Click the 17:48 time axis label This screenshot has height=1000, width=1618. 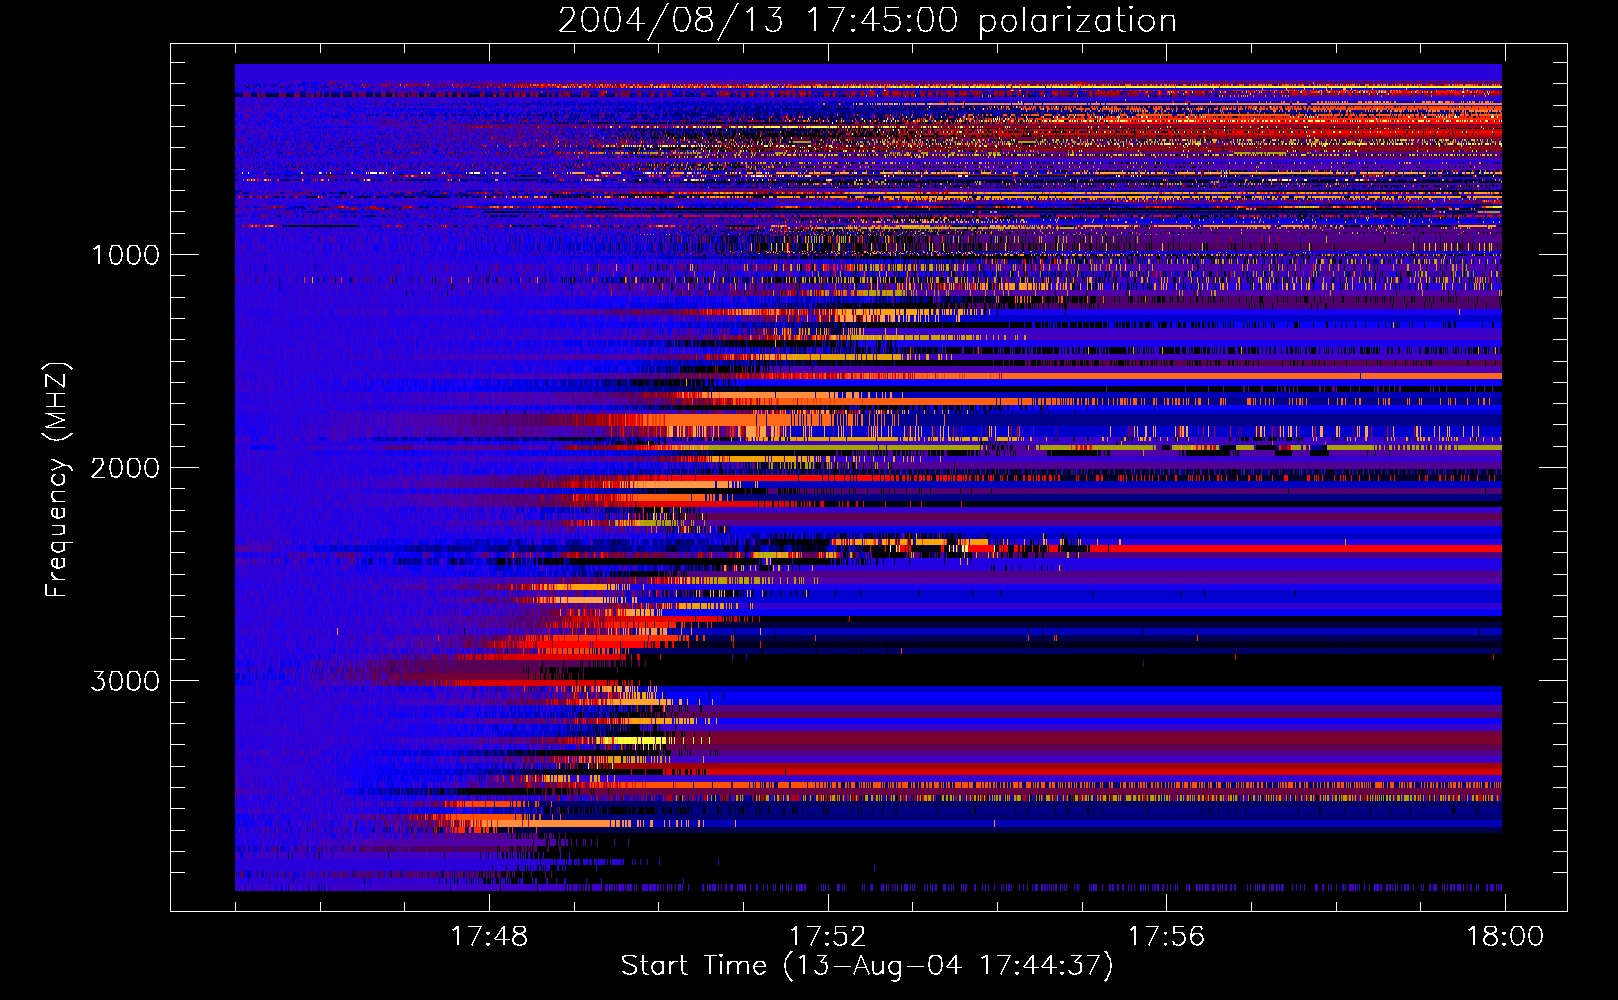click(x=489, y=937)
